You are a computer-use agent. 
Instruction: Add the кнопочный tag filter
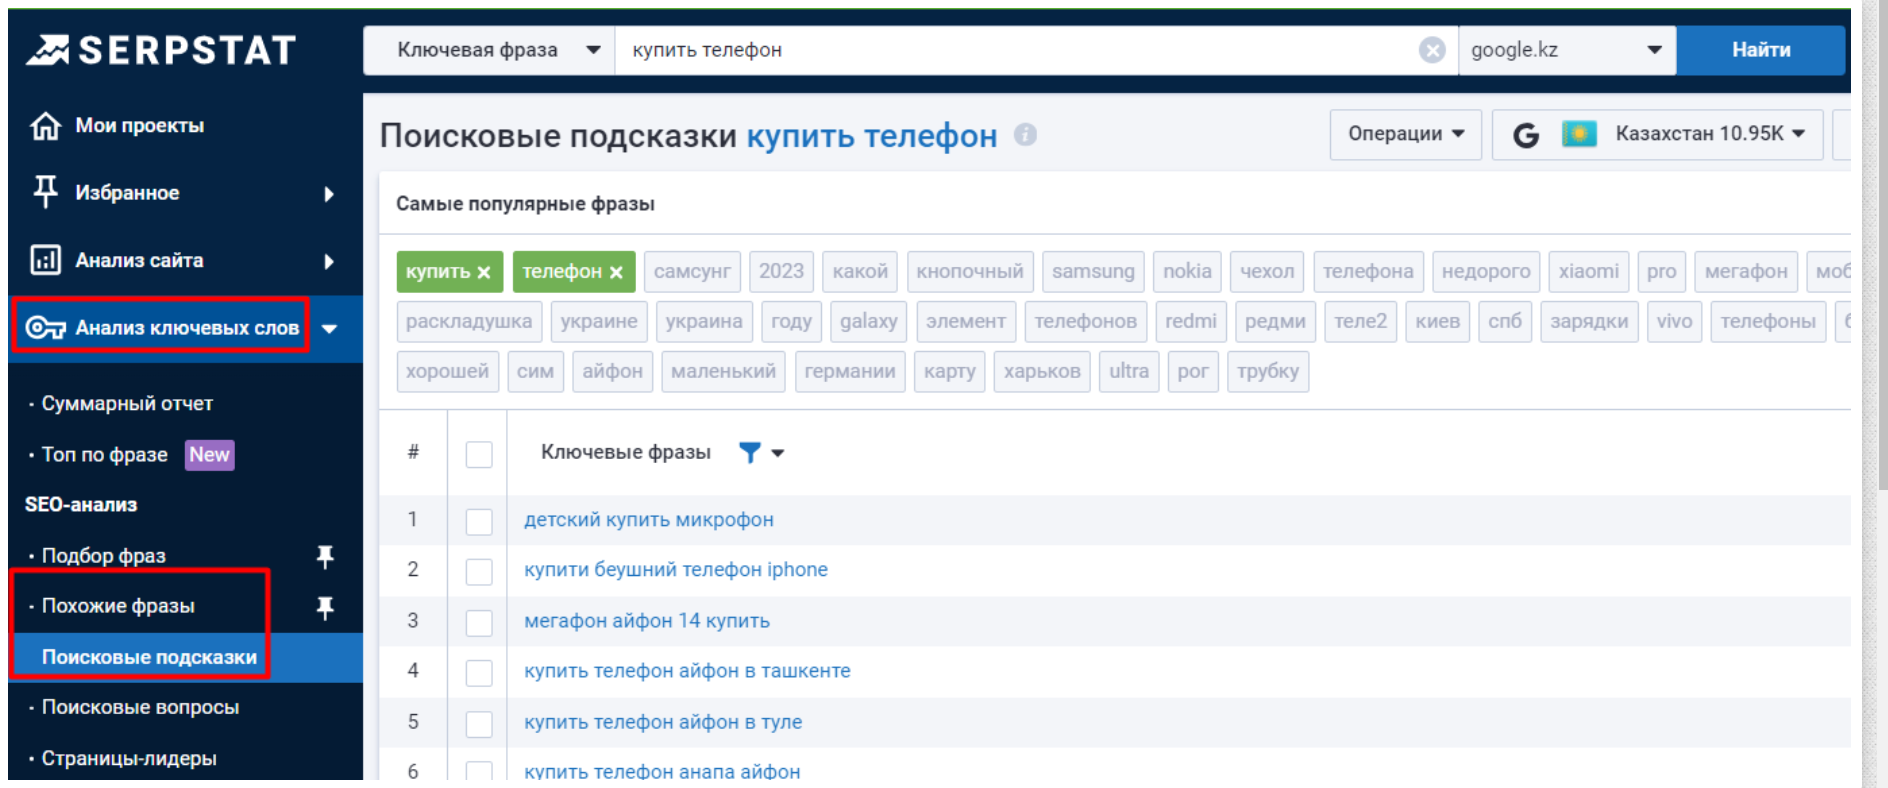(970, 272)
